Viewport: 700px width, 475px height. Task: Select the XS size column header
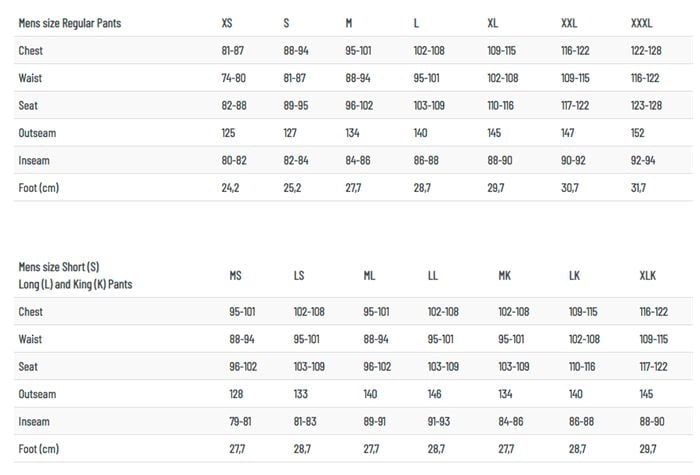pos(229,22)
